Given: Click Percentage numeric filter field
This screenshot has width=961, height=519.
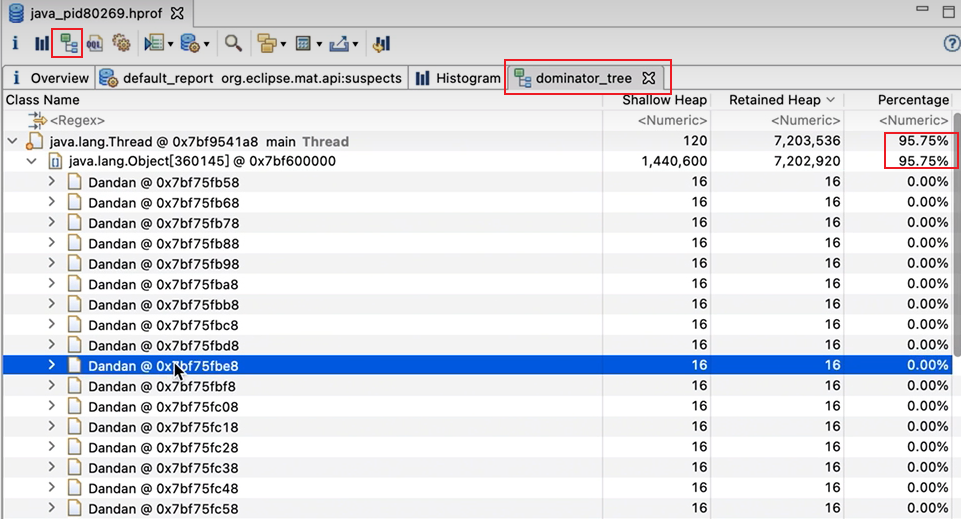Looking at the screenshot, I should pyautogui.click(x=898, y=120).
